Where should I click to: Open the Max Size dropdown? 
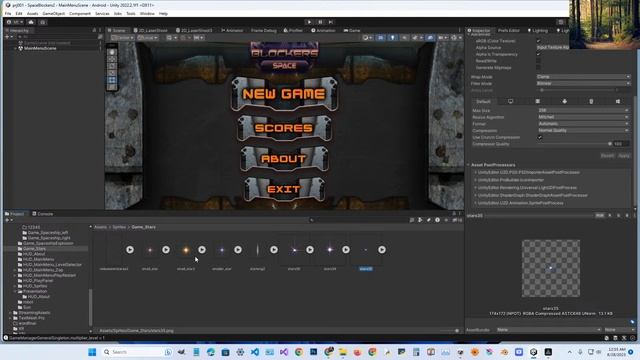(x=583, y=110)
